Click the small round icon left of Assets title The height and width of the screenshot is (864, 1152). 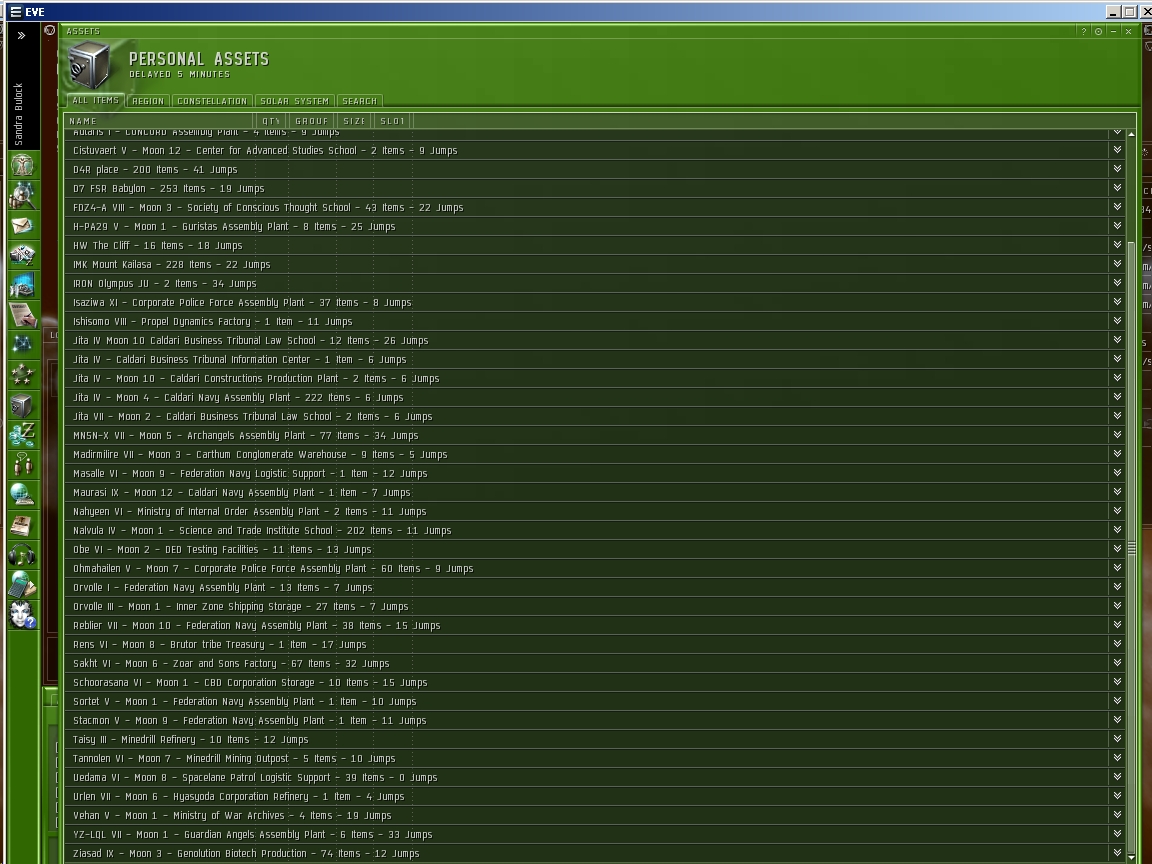pyautogui.click(x=49, y=30)
